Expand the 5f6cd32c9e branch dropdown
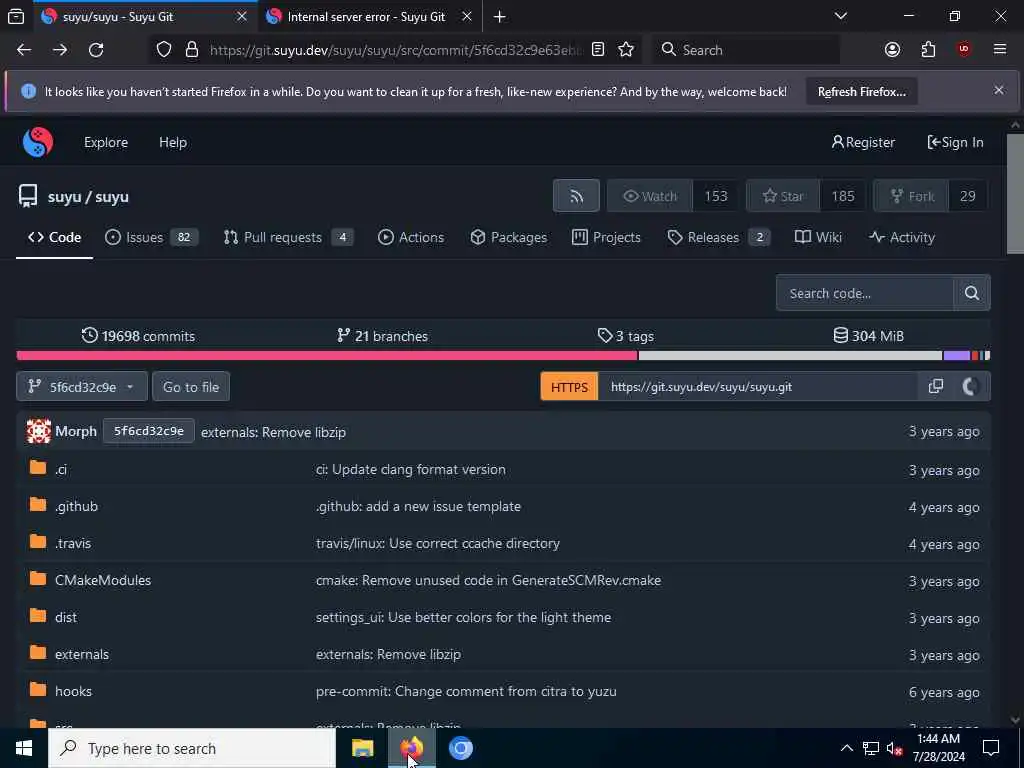 click(82, 387)
